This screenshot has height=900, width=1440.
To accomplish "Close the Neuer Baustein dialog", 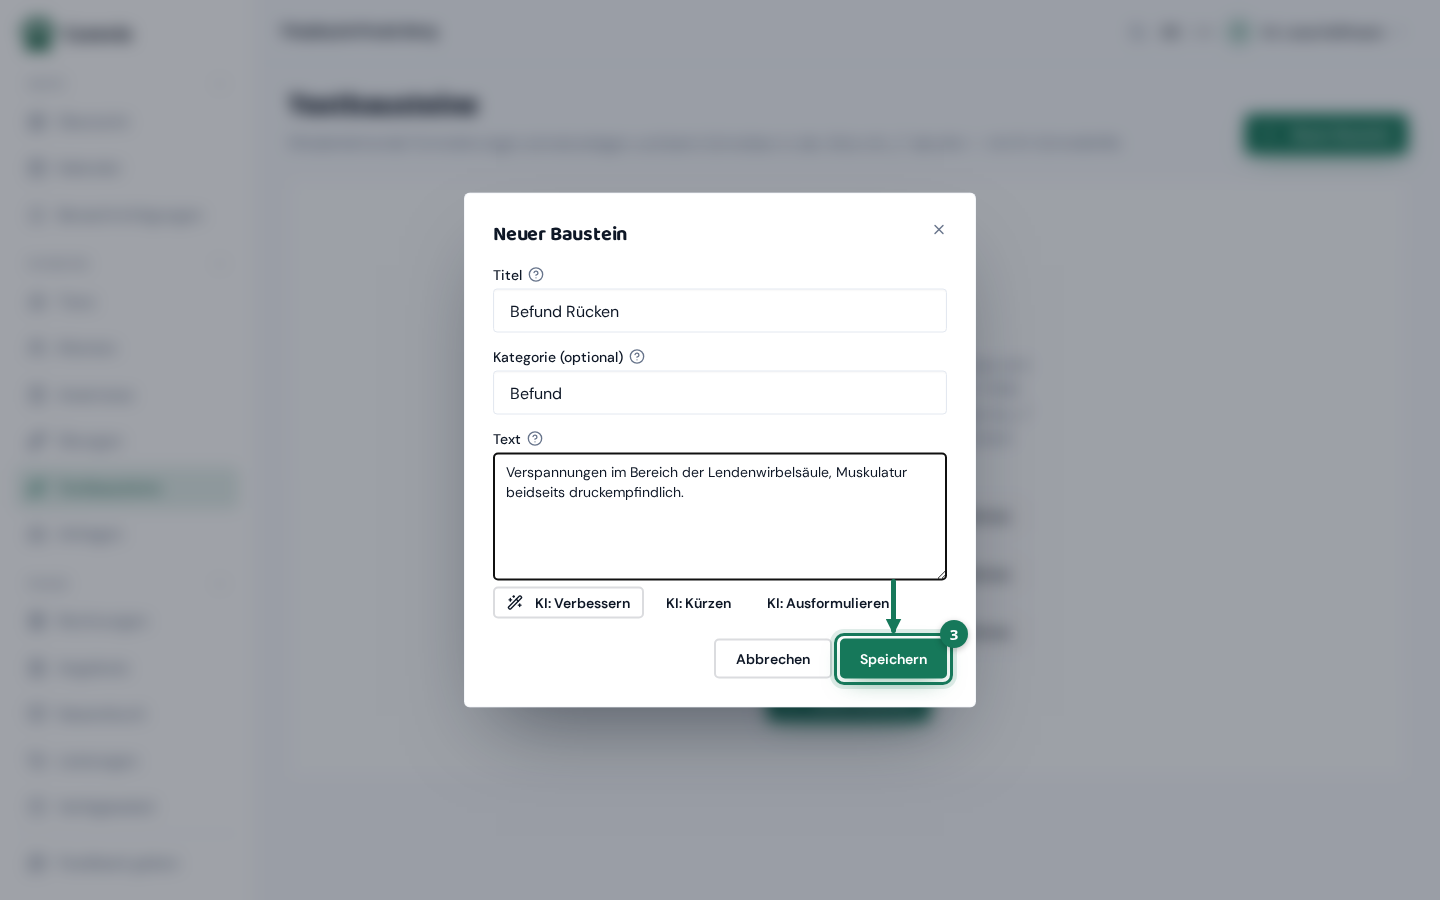I will [x=939, y=230].
